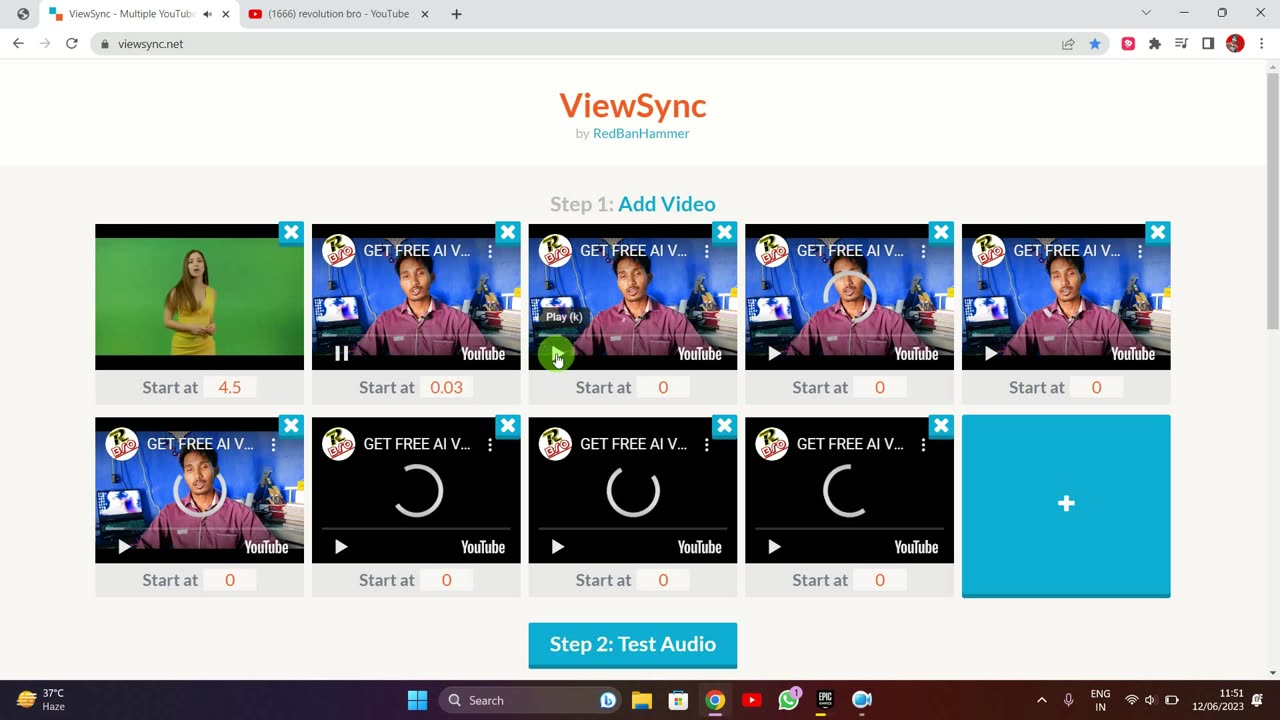The height and width of the screenshot is (720, 1280).
Task: Open the YouTube app on the taskbar
Action: 752,700
